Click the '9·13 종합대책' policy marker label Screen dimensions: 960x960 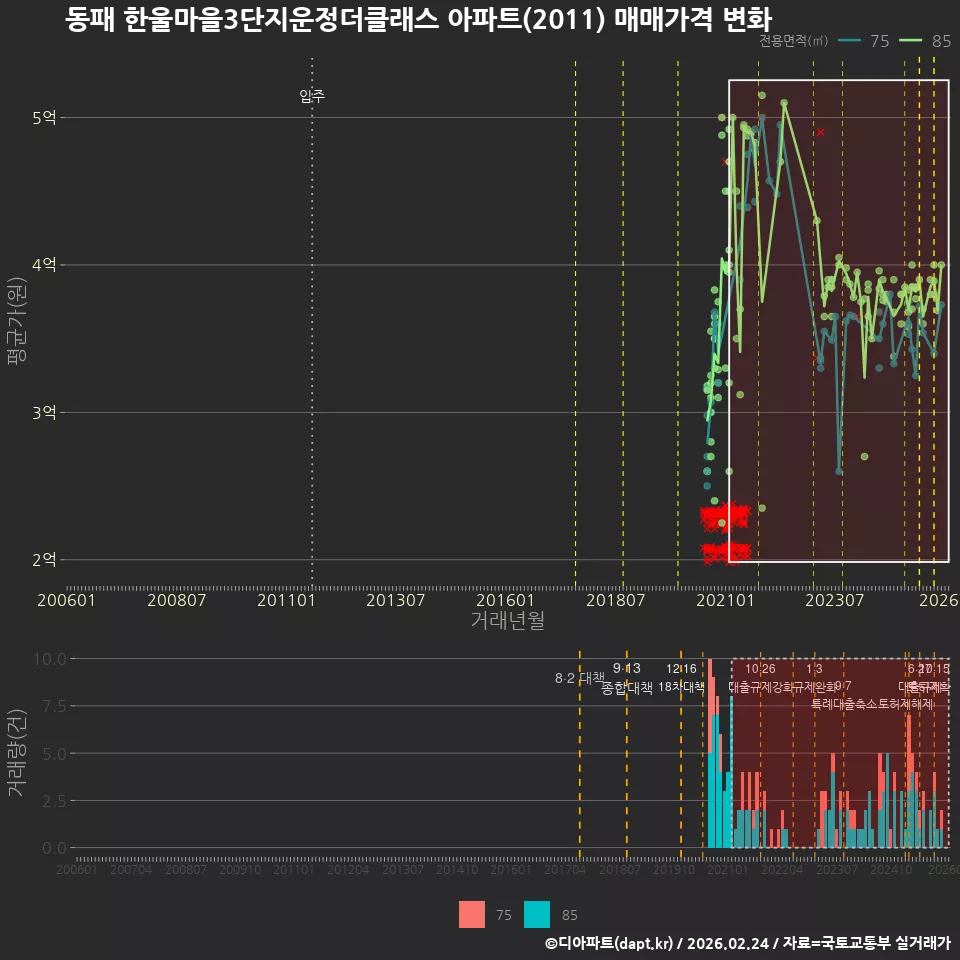[x=627, y=678]
